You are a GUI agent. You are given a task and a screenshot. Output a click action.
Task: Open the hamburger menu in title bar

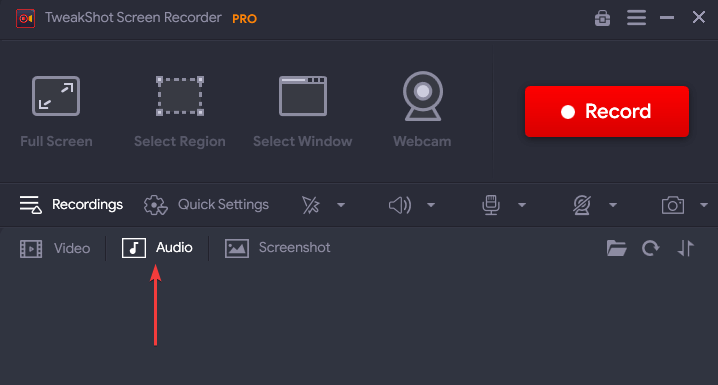point(636,18)
